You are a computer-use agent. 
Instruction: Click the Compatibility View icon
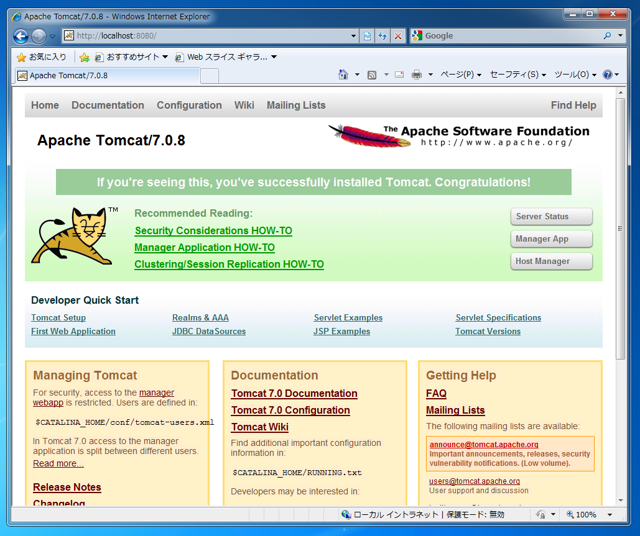[x=367, y=36]
